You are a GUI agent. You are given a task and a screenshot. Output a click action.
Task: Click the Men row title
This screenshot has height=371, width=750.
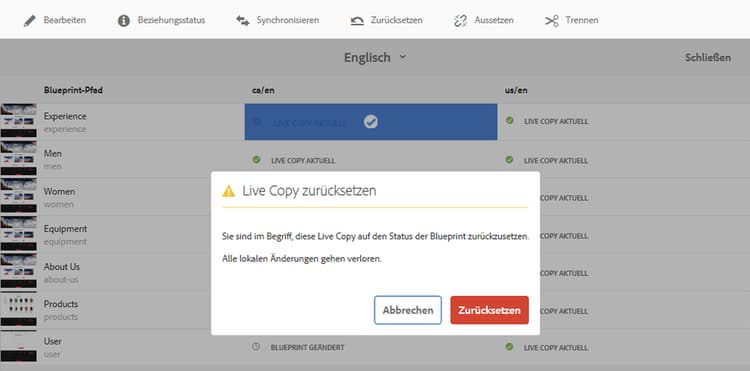pos(53,154)
